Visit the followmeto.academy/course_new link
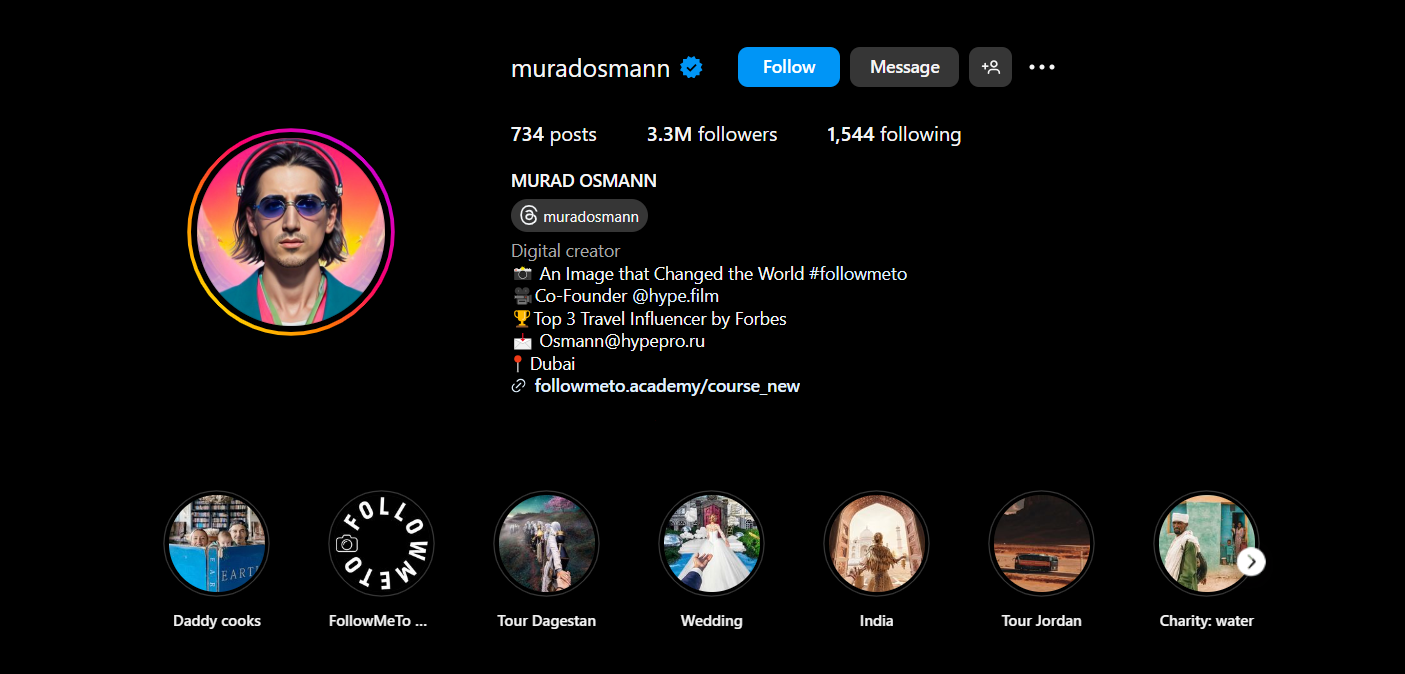 tap(667, 386)
